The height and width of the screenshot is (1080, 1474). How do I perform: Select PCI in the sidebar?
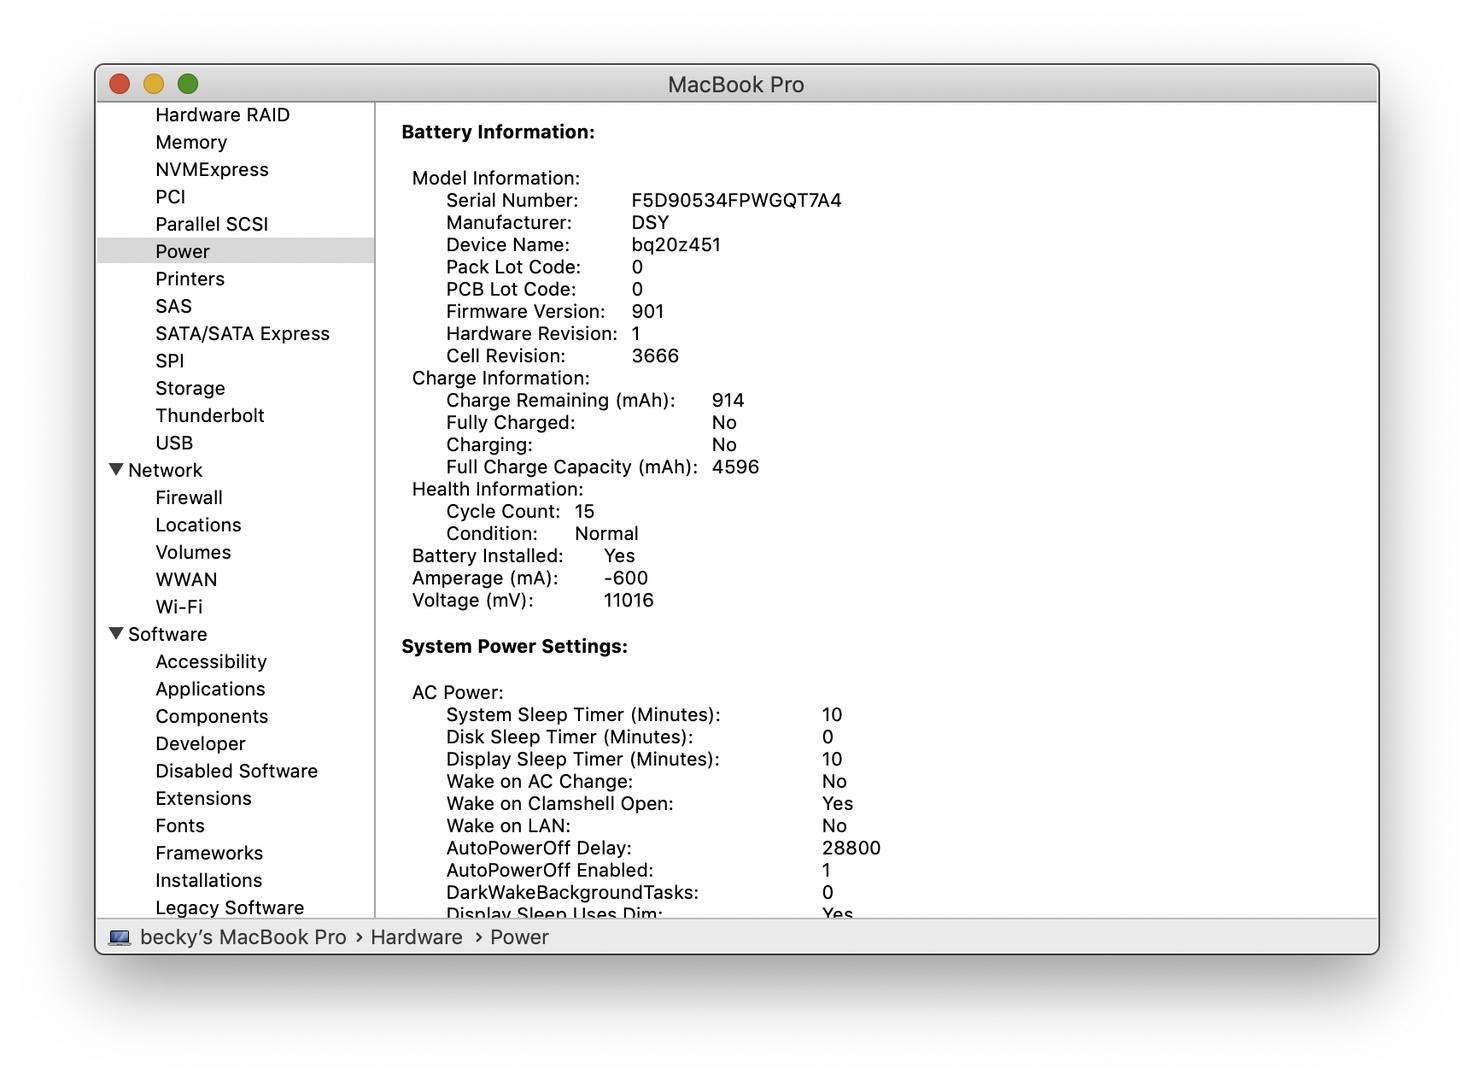(170, 197)
